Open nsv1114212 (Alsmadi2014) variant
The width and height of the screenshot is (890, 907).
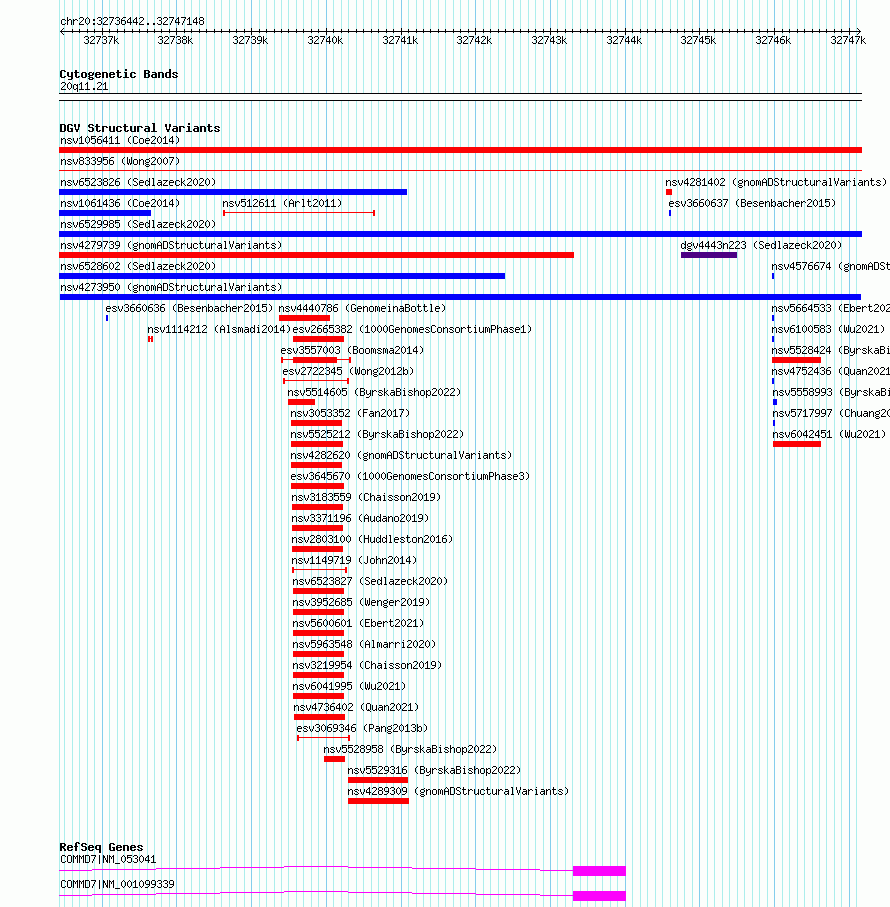tap(219, 329)
